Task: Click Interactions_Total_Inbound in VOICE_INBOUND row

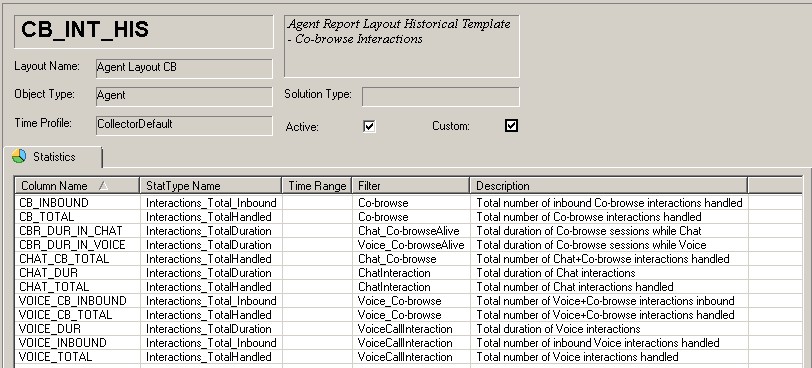Action: click(211, 343)
